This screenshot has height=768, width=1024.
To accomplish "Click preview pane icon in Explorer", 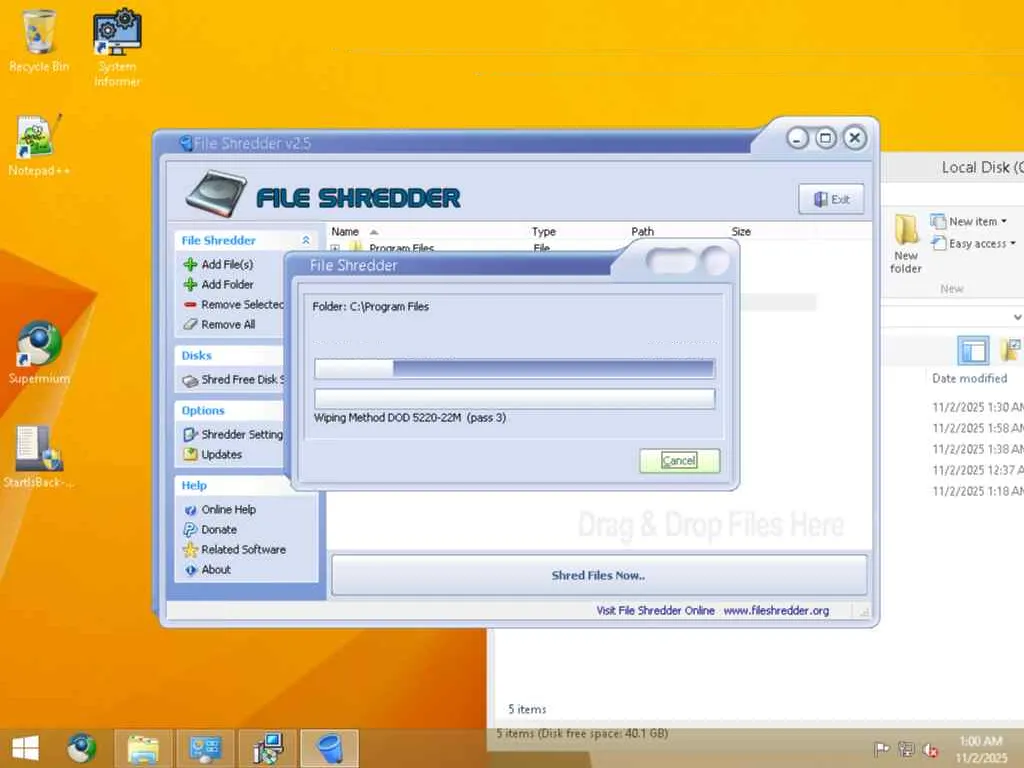I will [973, 351].
